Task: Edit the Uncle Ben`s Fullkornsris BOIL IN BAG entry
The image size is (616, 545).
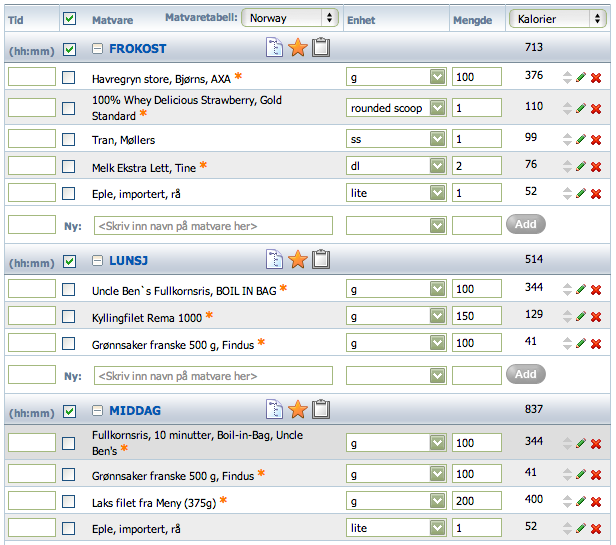Action: tap(581, 289)
